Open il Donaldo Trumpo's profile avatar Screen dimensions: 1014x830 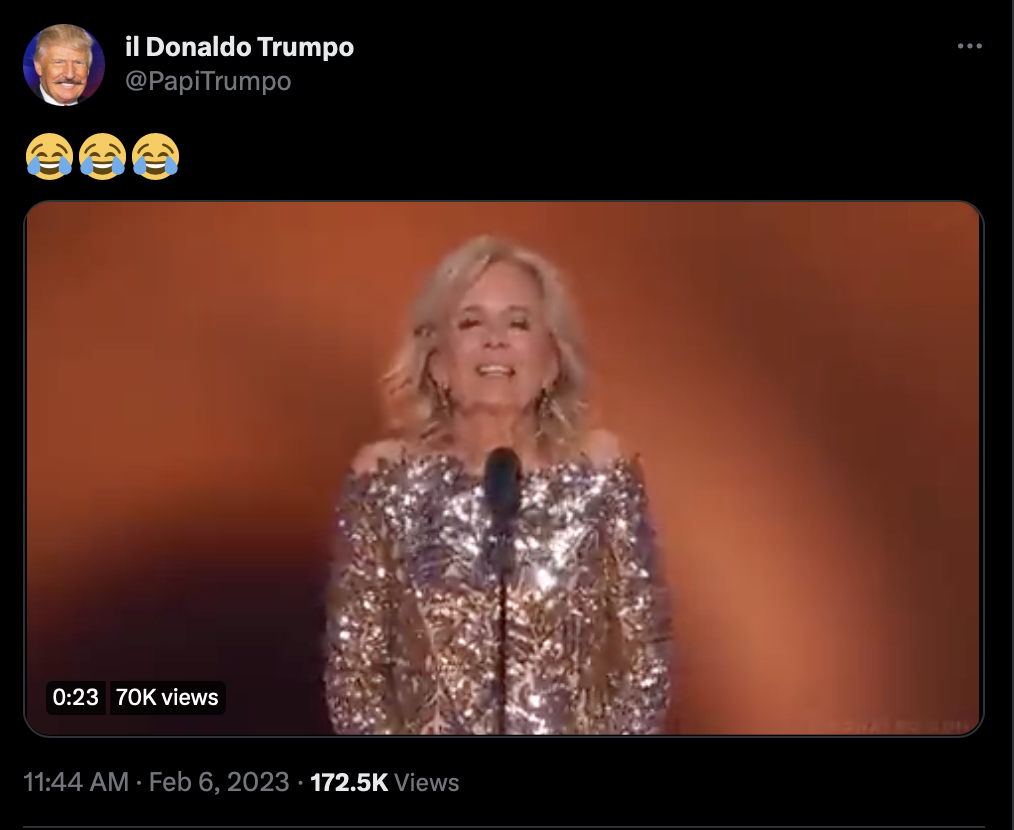pos(63,65)
